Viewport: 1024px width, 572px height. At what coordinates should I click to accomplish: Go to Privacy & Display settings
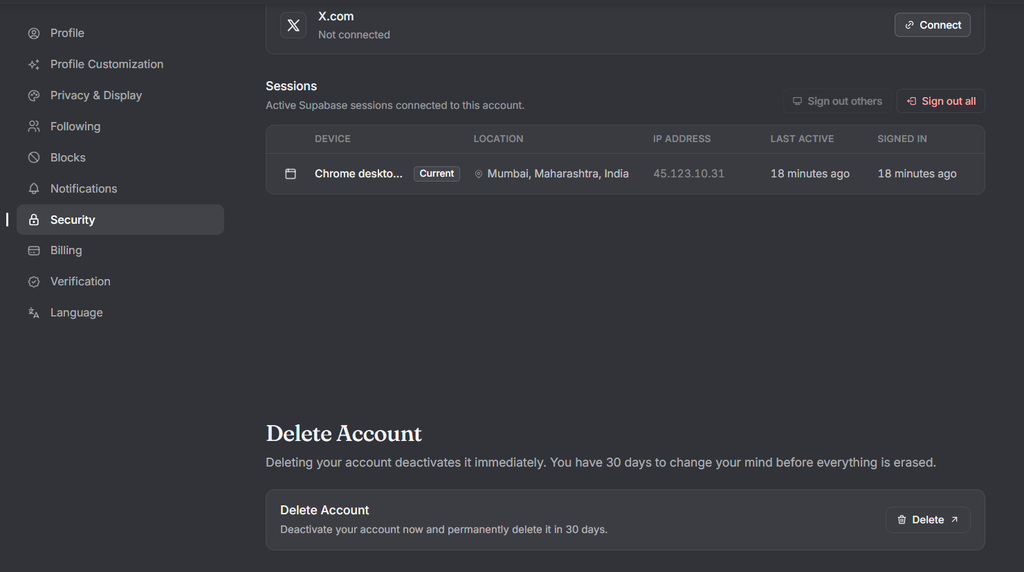(x=120, y=95)
